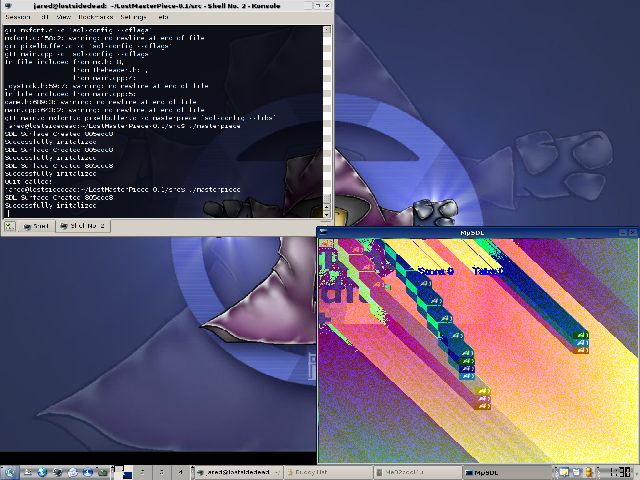
Task: Click Konsole scrollbar up arrow
Action: coord(327,29)
